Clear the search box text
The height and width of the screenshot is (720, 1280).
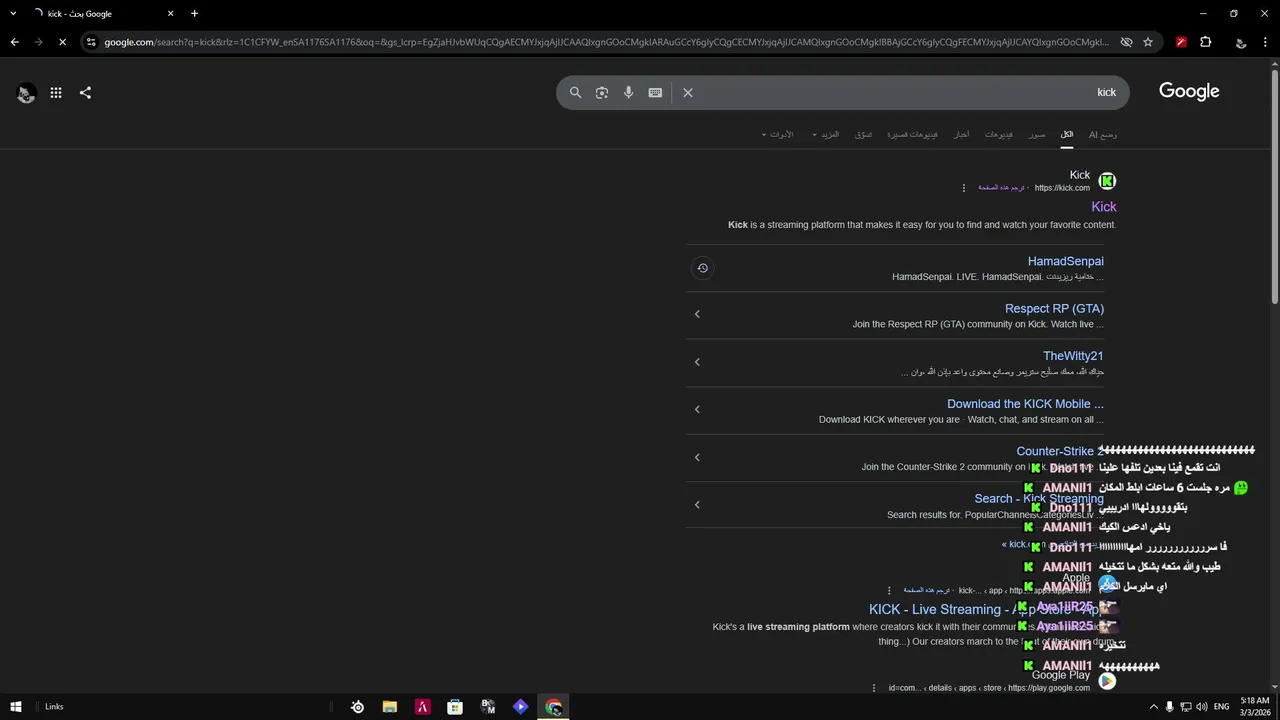pos(688,92)
